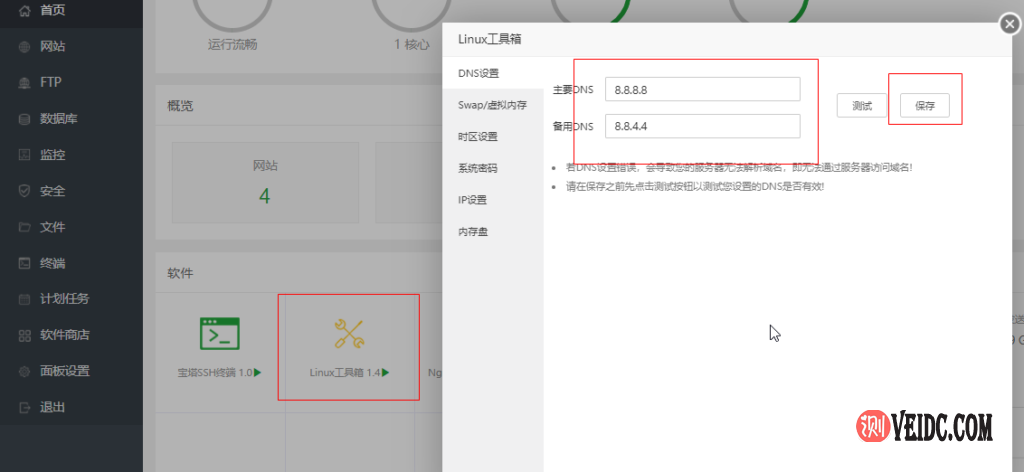Click the 网站 count 4 link
The width and height of the screenshot is (1024, 472).
[x=264, y=195]
